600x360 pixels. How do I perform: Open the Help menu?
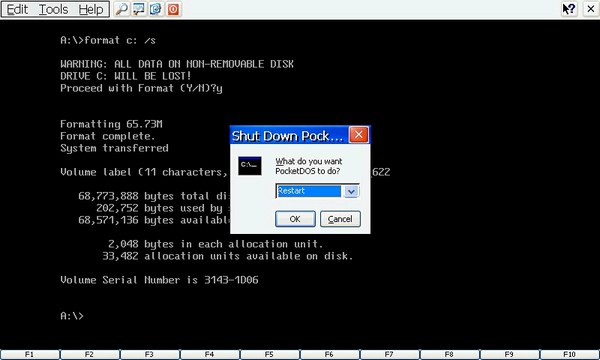91,9
